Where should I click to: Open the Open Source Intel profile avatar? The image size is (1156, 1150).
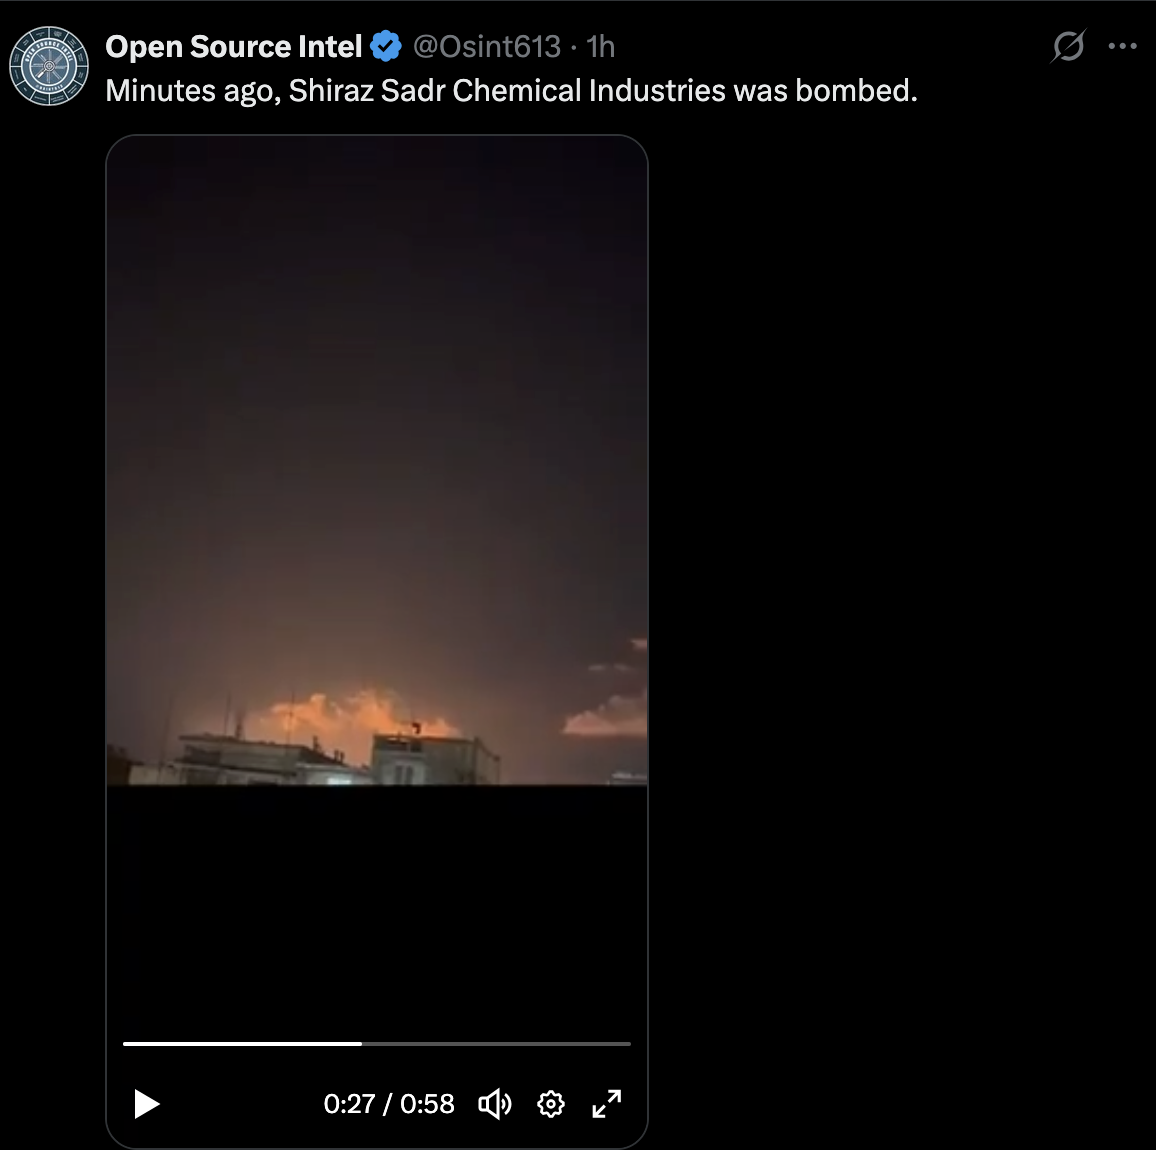point(49,66)
